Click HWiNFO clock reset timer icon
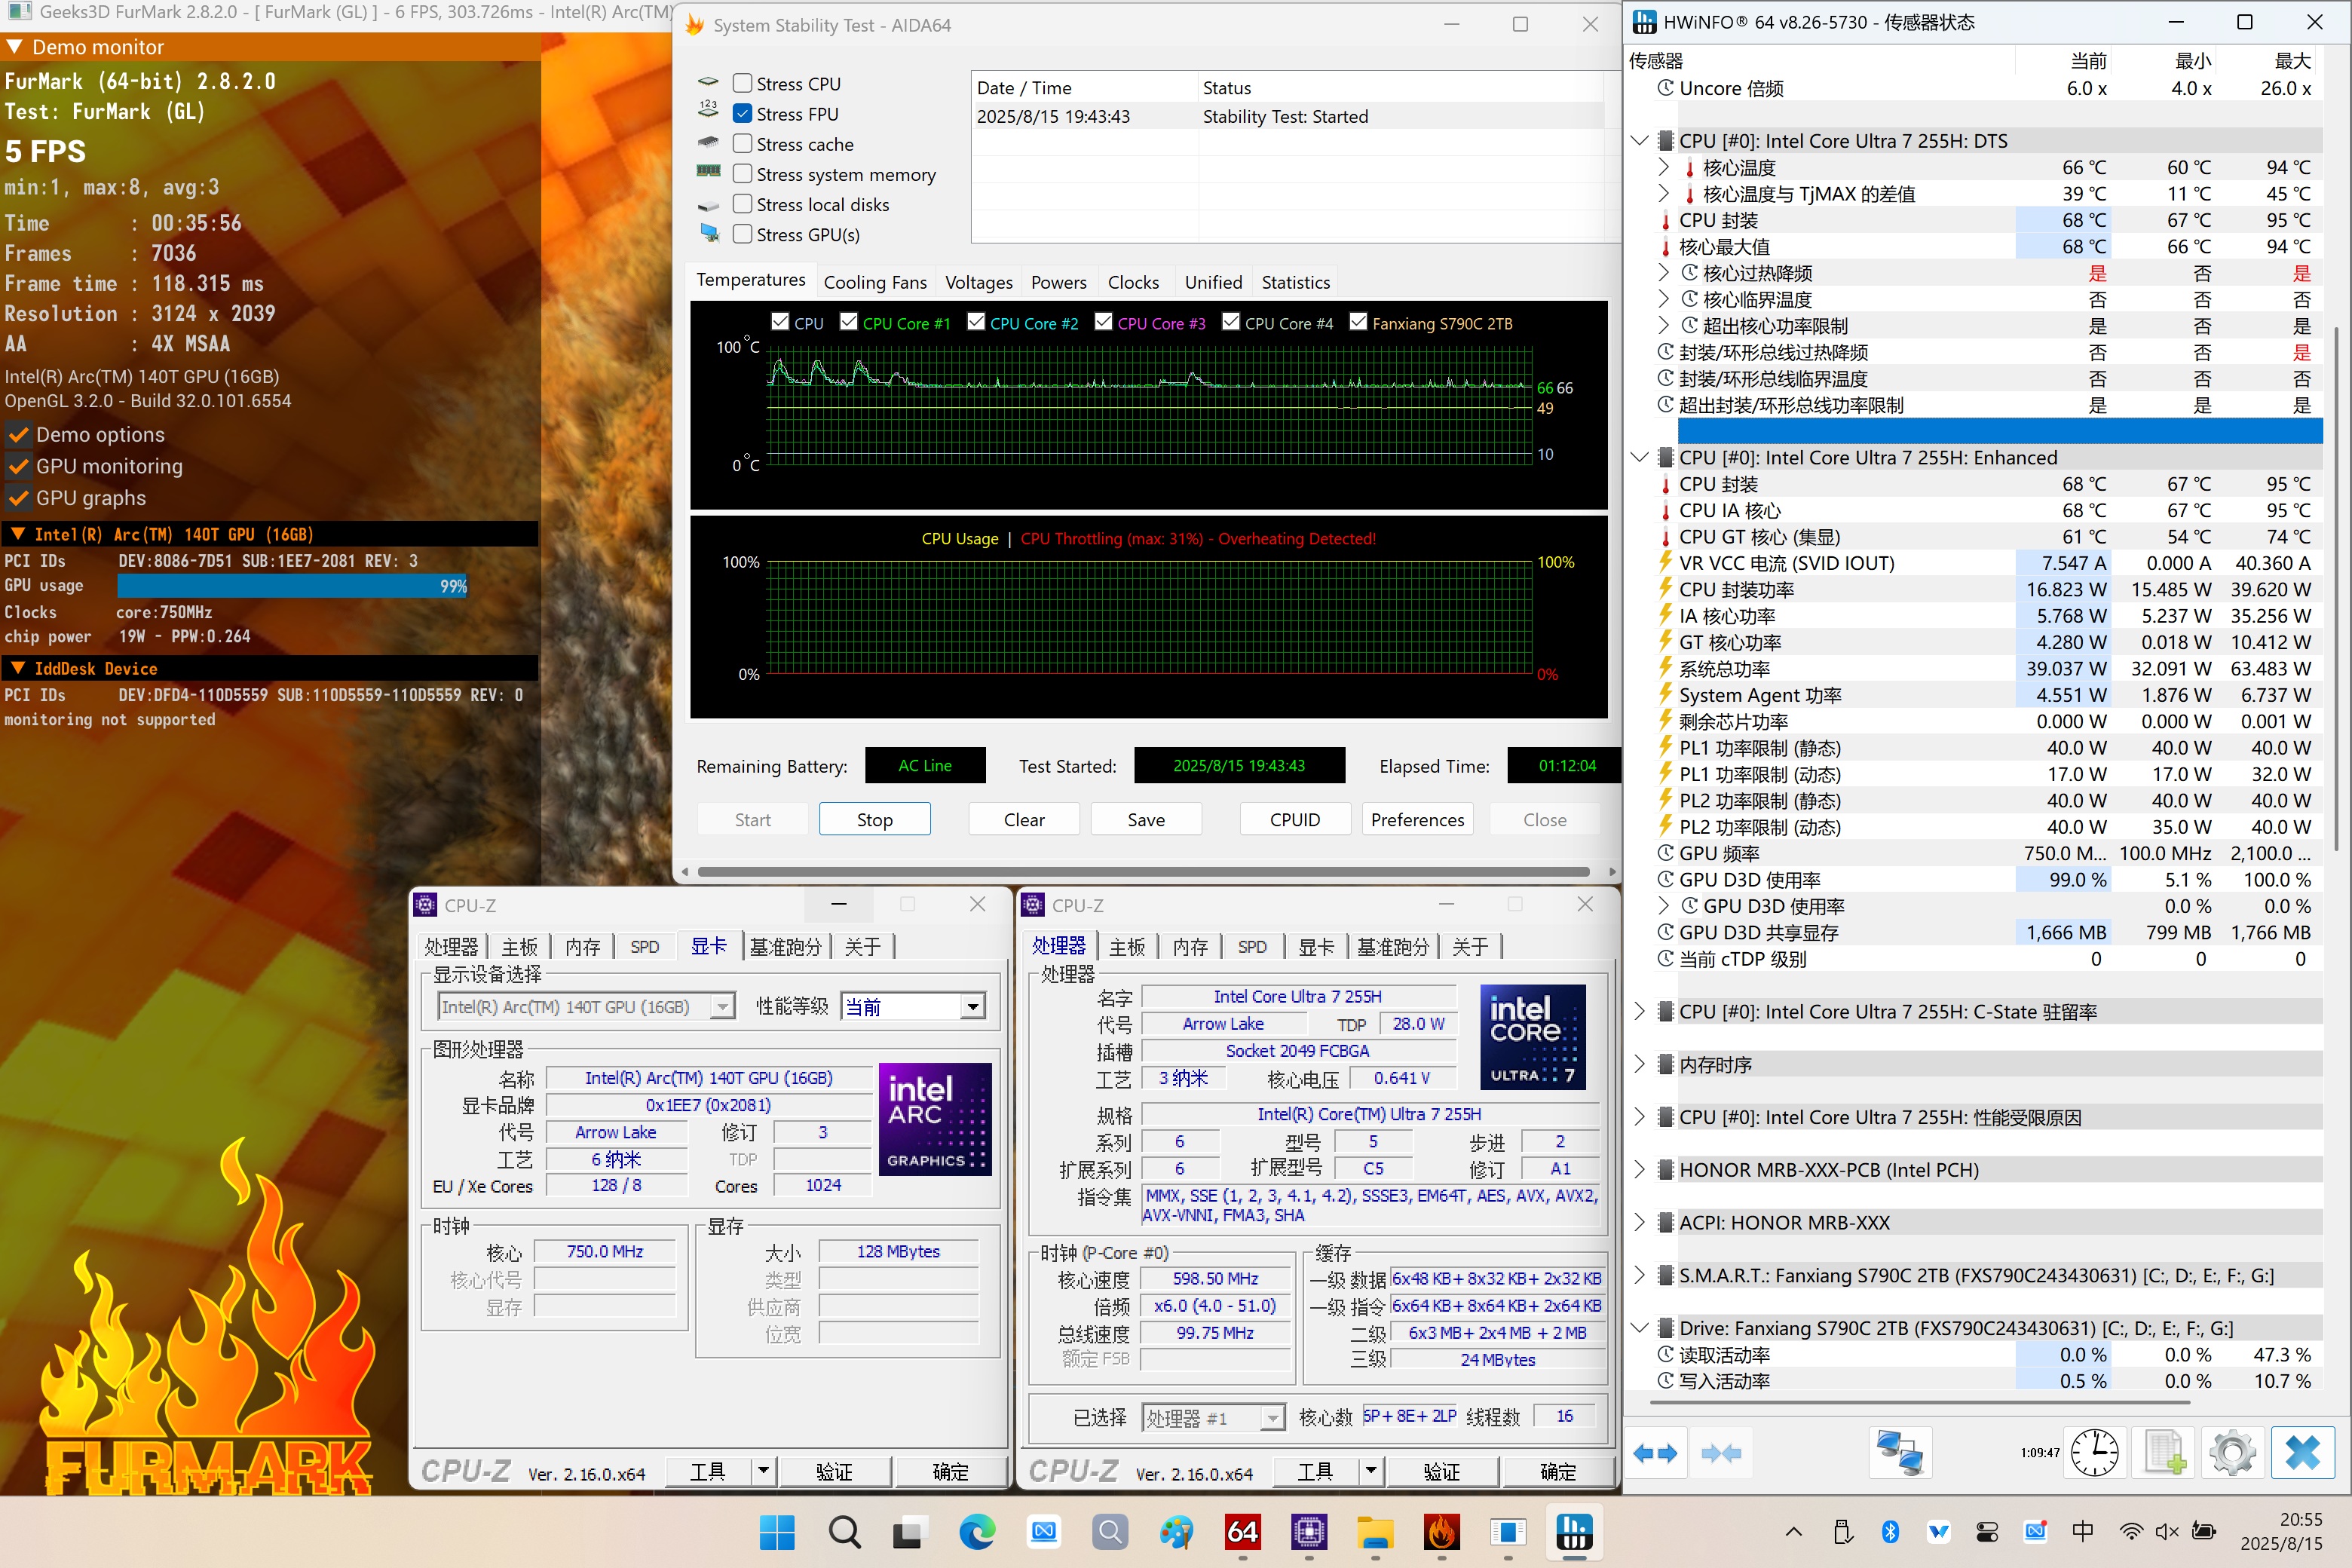Viewport: 2352px width, 1568px height. [2094, 1453]
